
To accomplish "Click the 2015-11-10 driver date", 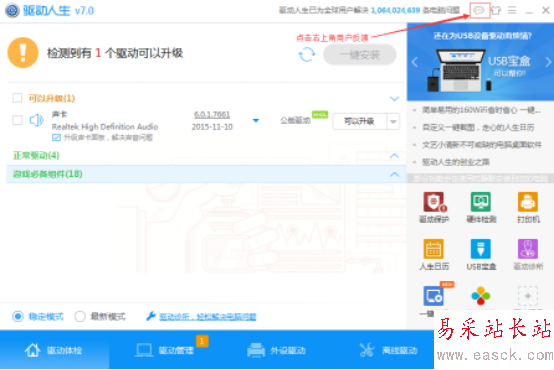I will [212, 127].
